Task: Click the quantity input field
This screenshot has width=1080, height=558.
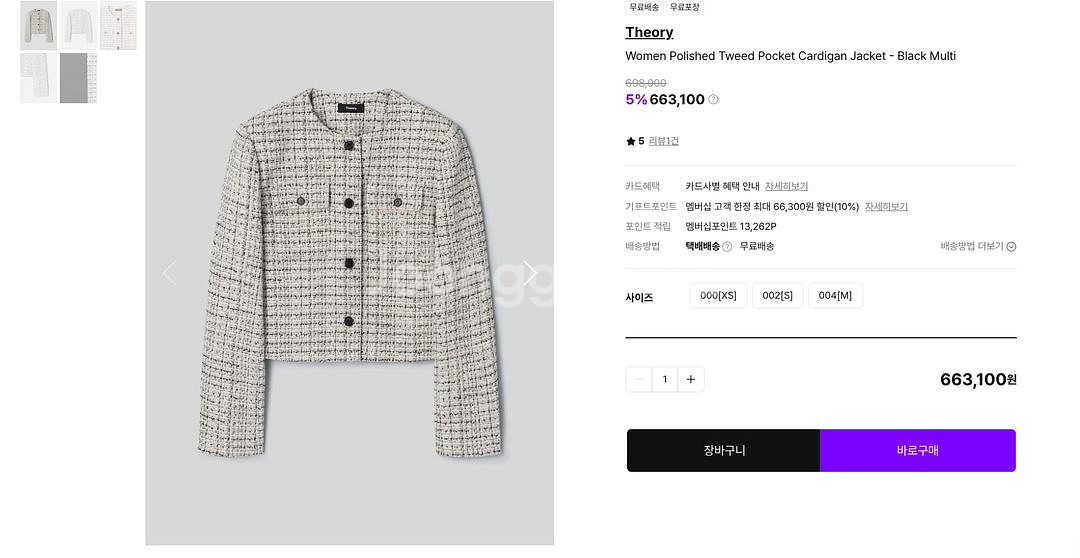Action: [x=665, y=379]
